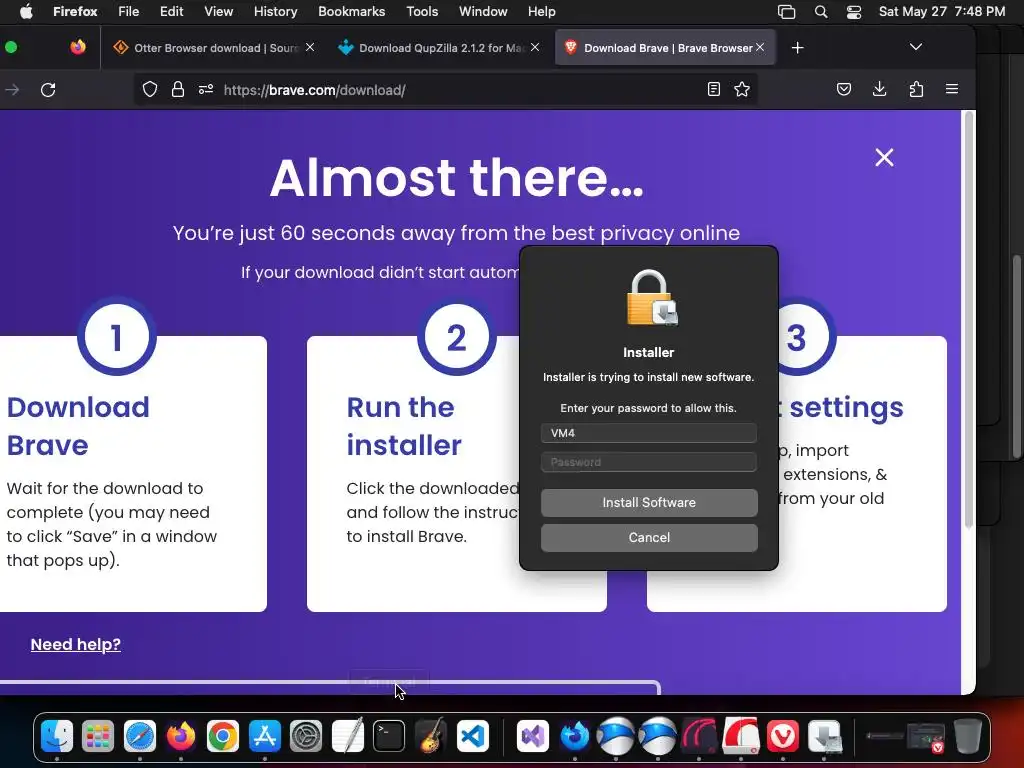Open the Window menu
This screenshot has height=768, width=1024.
pyautogui.click(x=483, y=11)
